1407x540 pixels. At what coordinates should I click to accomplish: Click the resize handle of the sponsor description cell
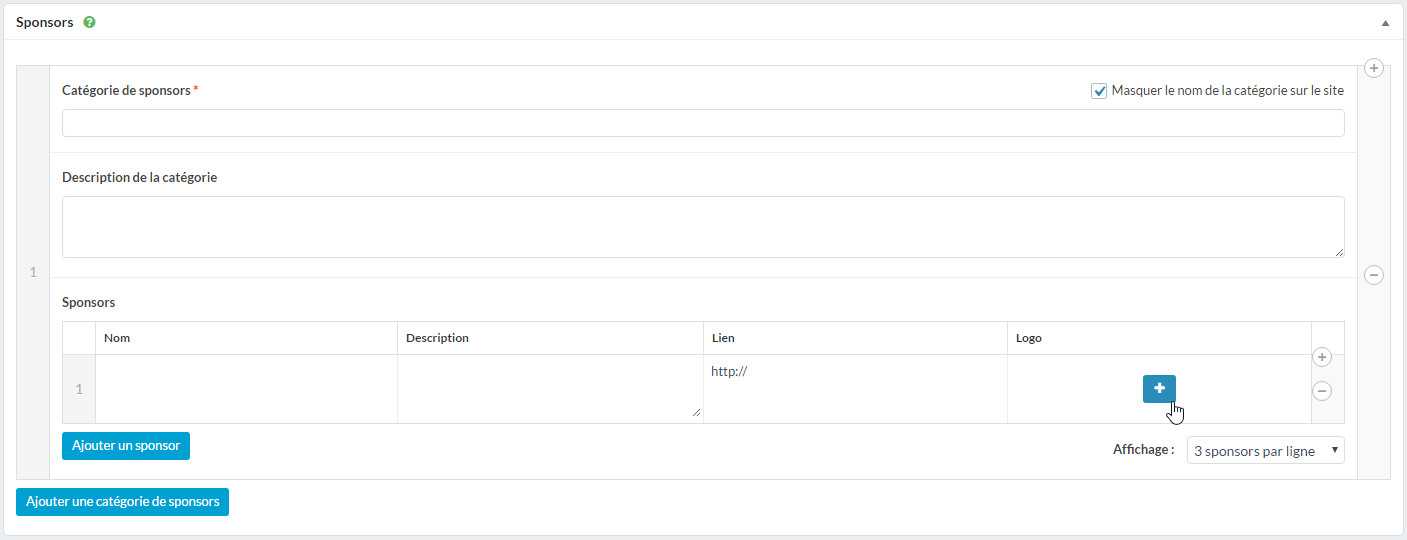(697, 412)
